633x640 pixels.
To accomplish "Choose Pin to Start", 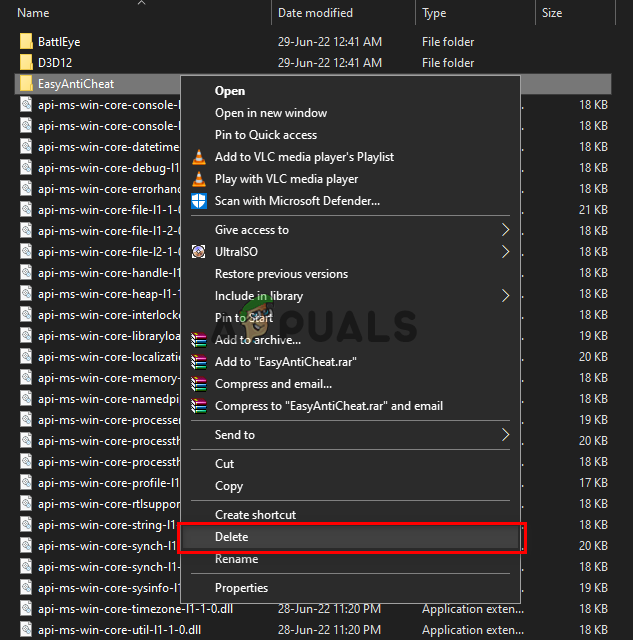I will (x=244, y=318).
